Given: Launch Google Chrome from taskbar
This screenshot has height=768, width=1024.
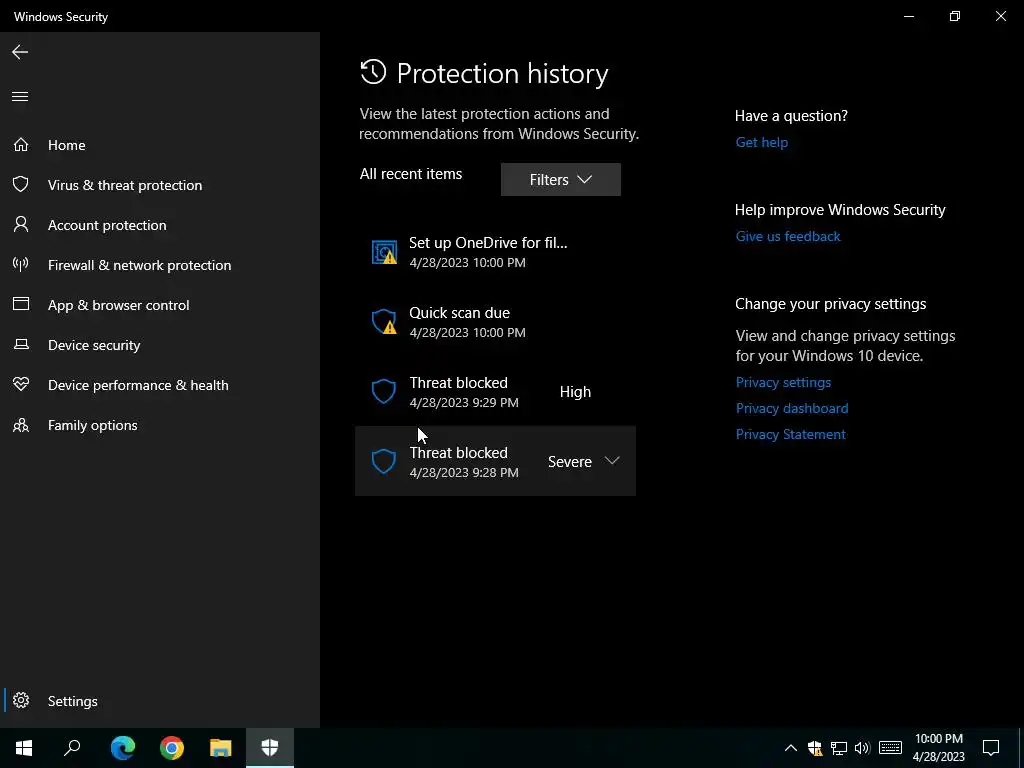Looking at the screenshot, I should coord(172,748).
